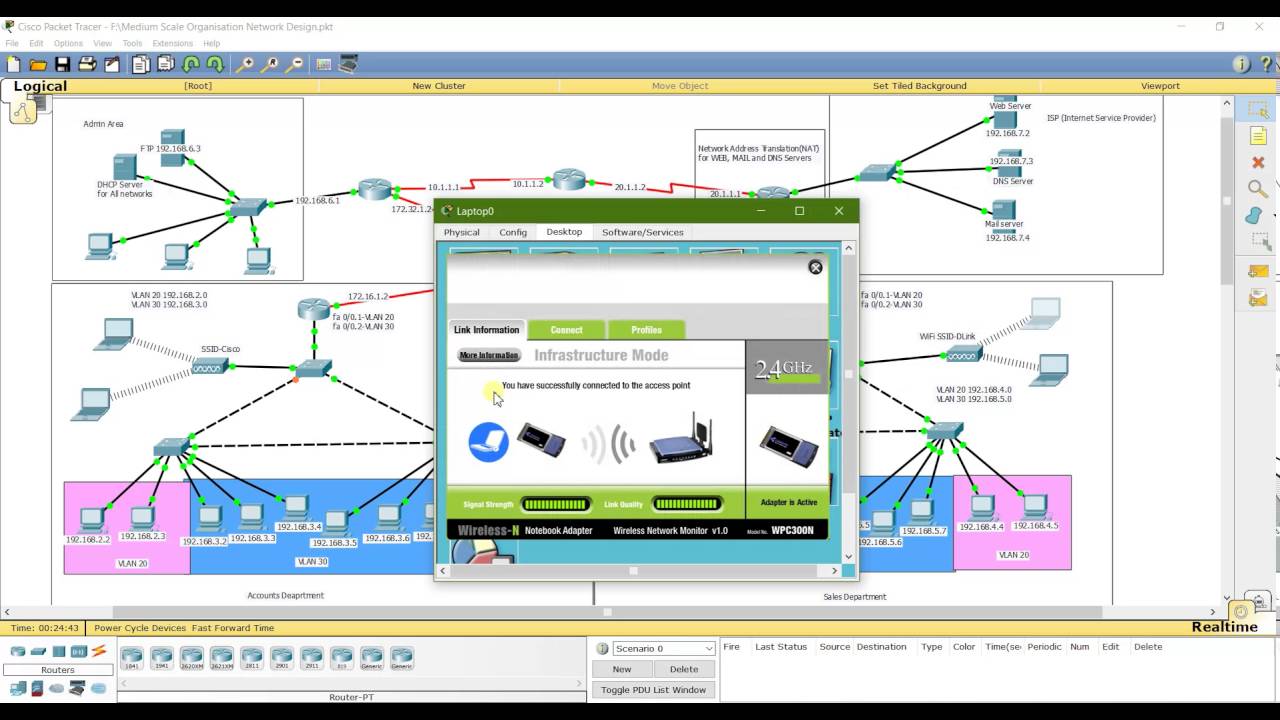The height and width of the screenshot is (720, 1280).
Task: Reset zoom with the R magnifier icon
Action: point(269,64)
